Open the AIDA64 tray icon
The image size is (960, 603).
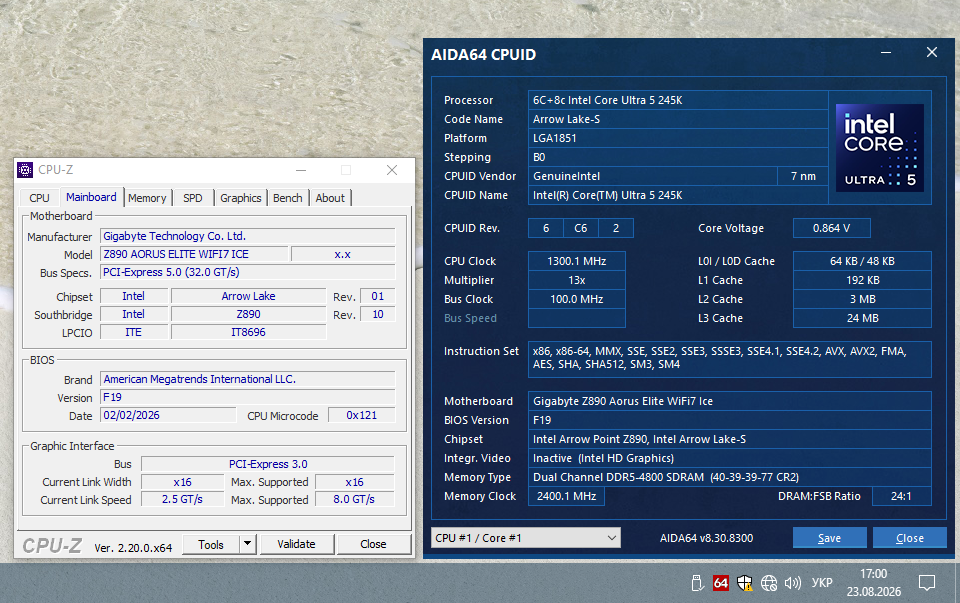721,583
